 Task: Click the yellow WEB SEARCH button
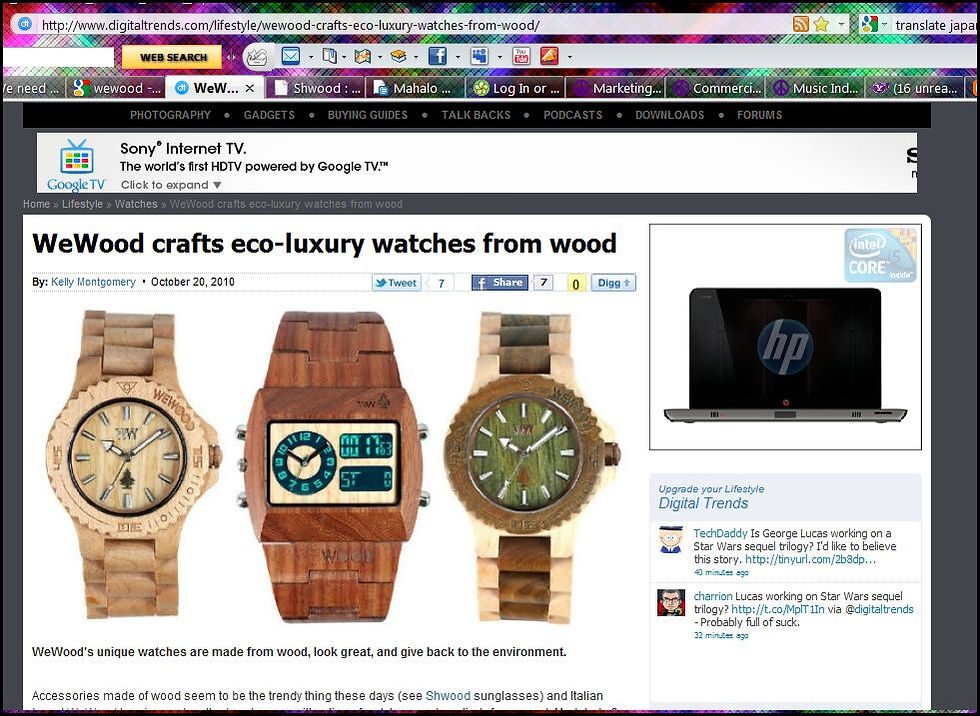(172, 57)
